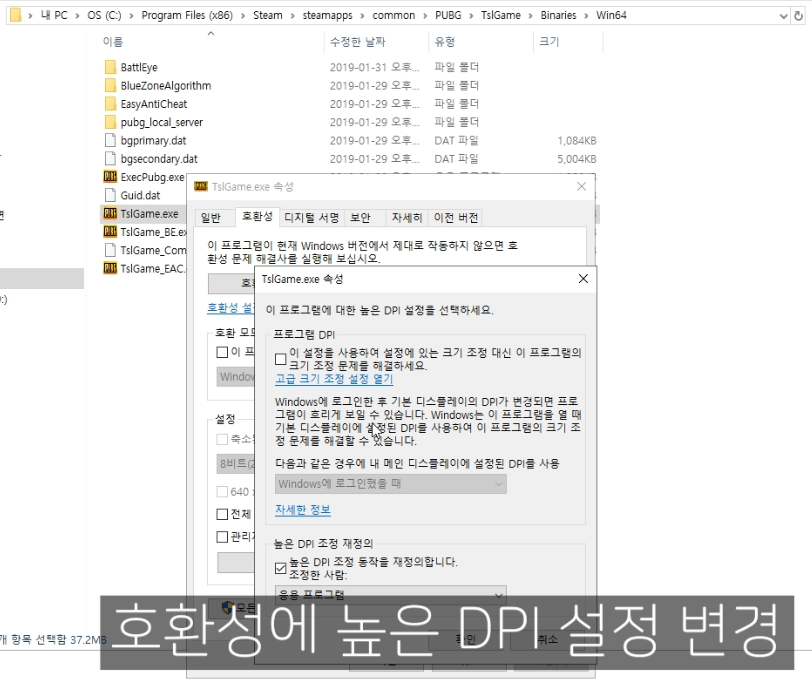Switch to the 이전 버전 tab
This screenshot has height=681, width=812.
pos(456,218)
